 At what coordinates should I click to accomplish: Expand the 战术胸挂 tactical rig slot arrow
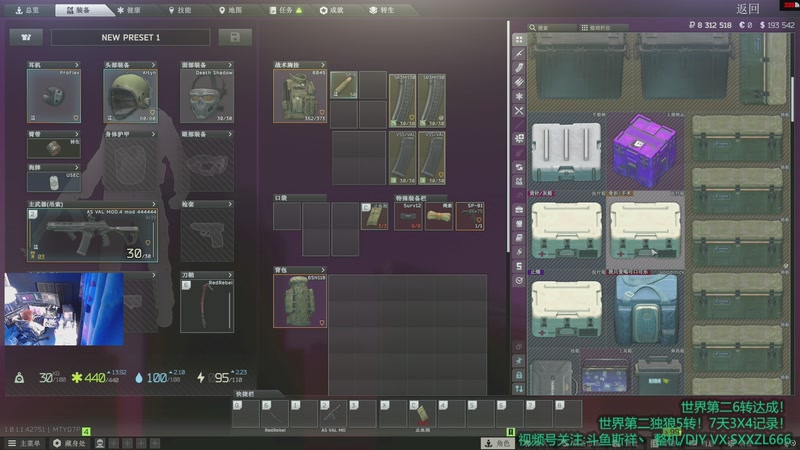(322, 65)
